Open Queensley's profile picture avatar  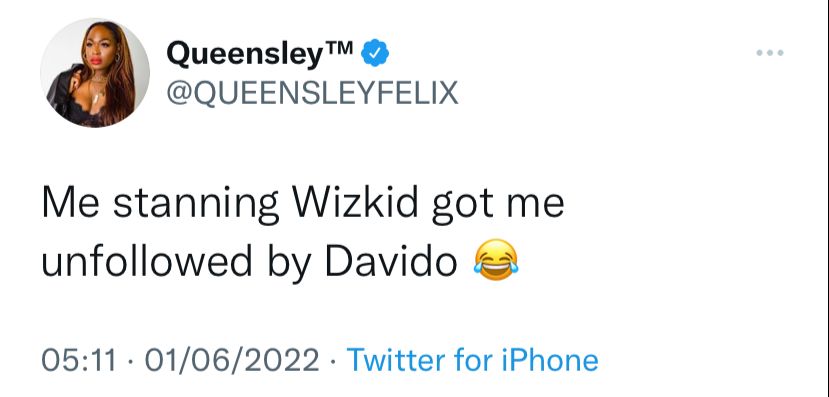95,73
